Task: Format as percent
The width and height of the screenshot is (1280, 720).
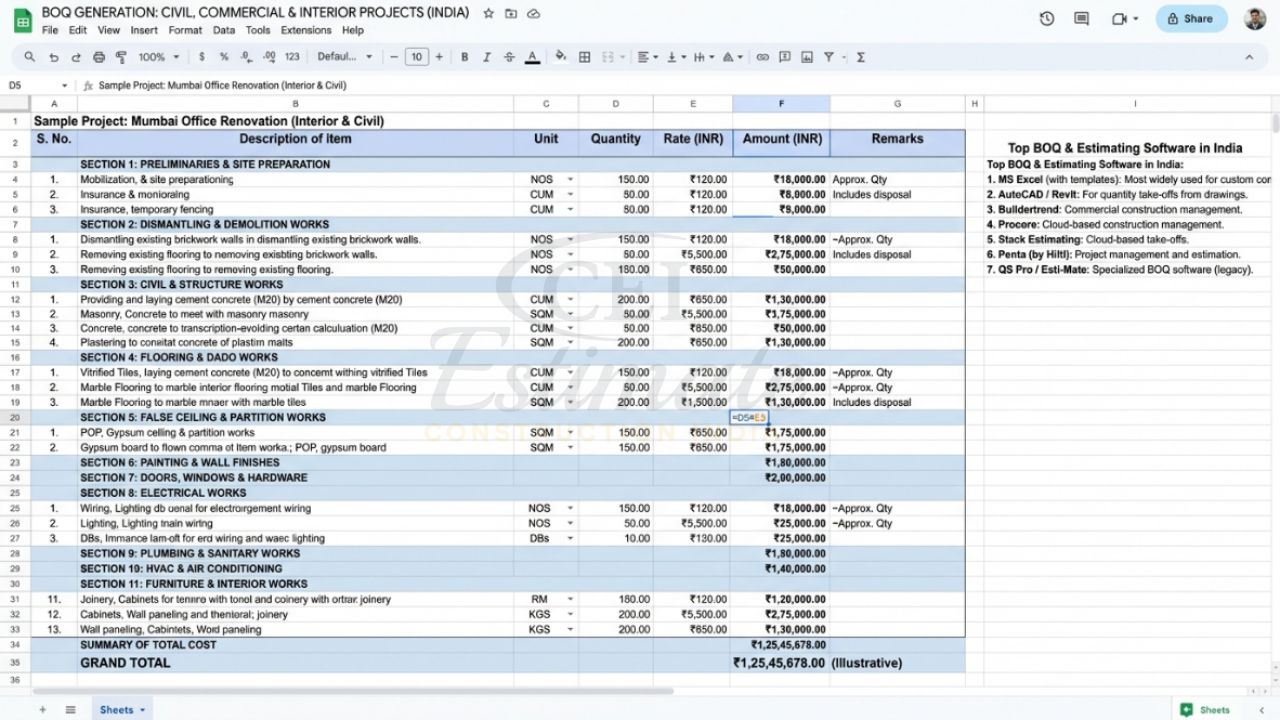Action: click(224, 57)
